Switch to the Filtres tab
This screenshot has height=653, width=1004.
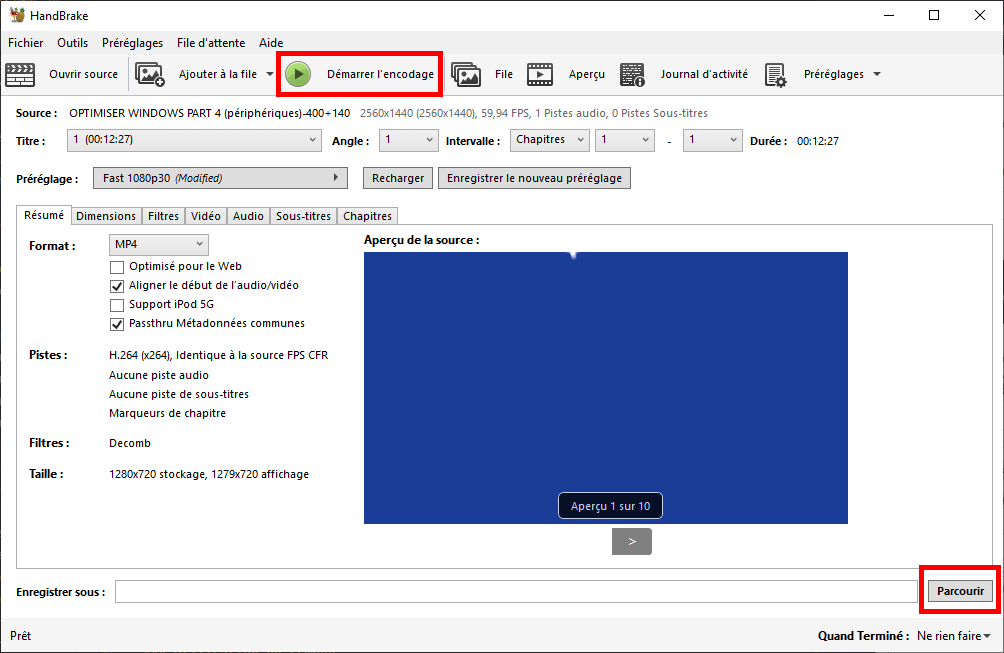[163, 216]
